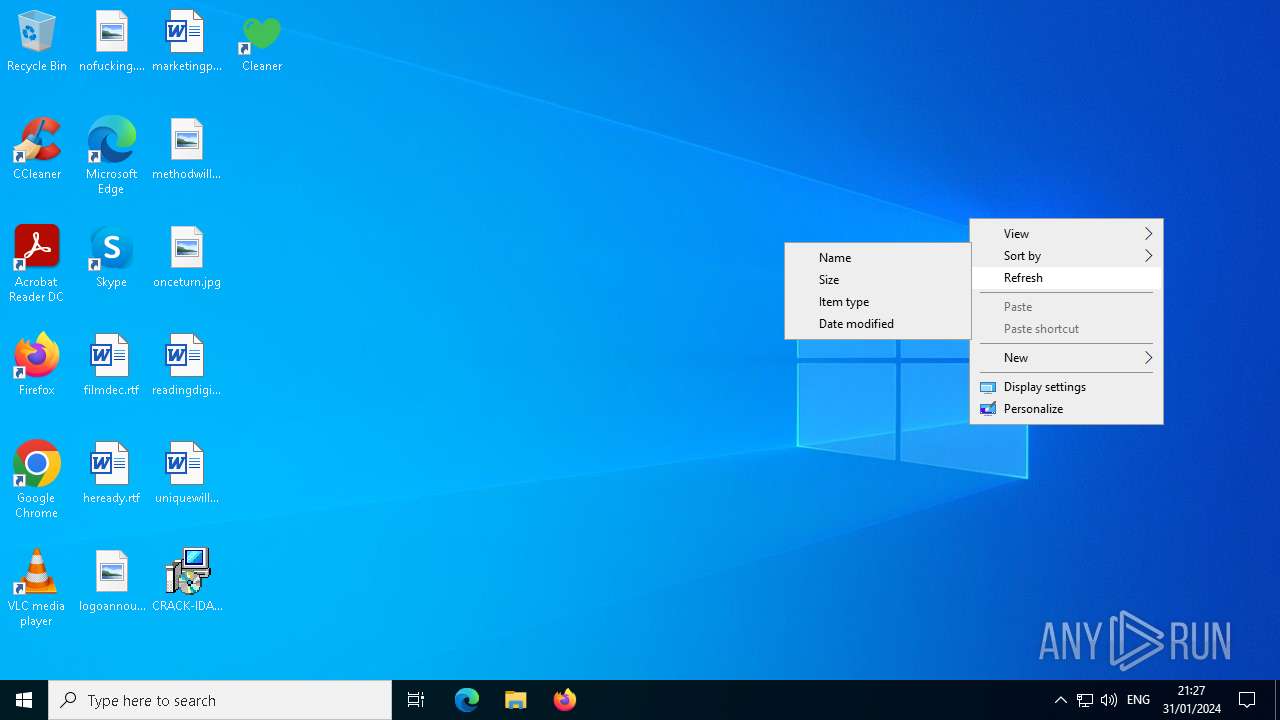The width and height of the screenshot is (1280, 720).
Task: Click the ENG language indicator
Action: point(1138,700)
